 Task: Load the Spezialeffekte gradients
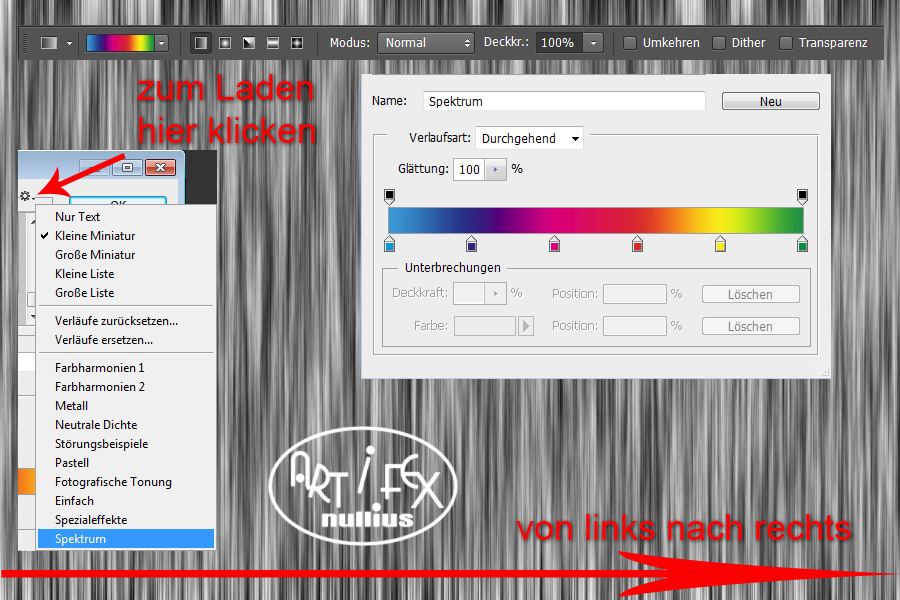click(x=126, y=519)
